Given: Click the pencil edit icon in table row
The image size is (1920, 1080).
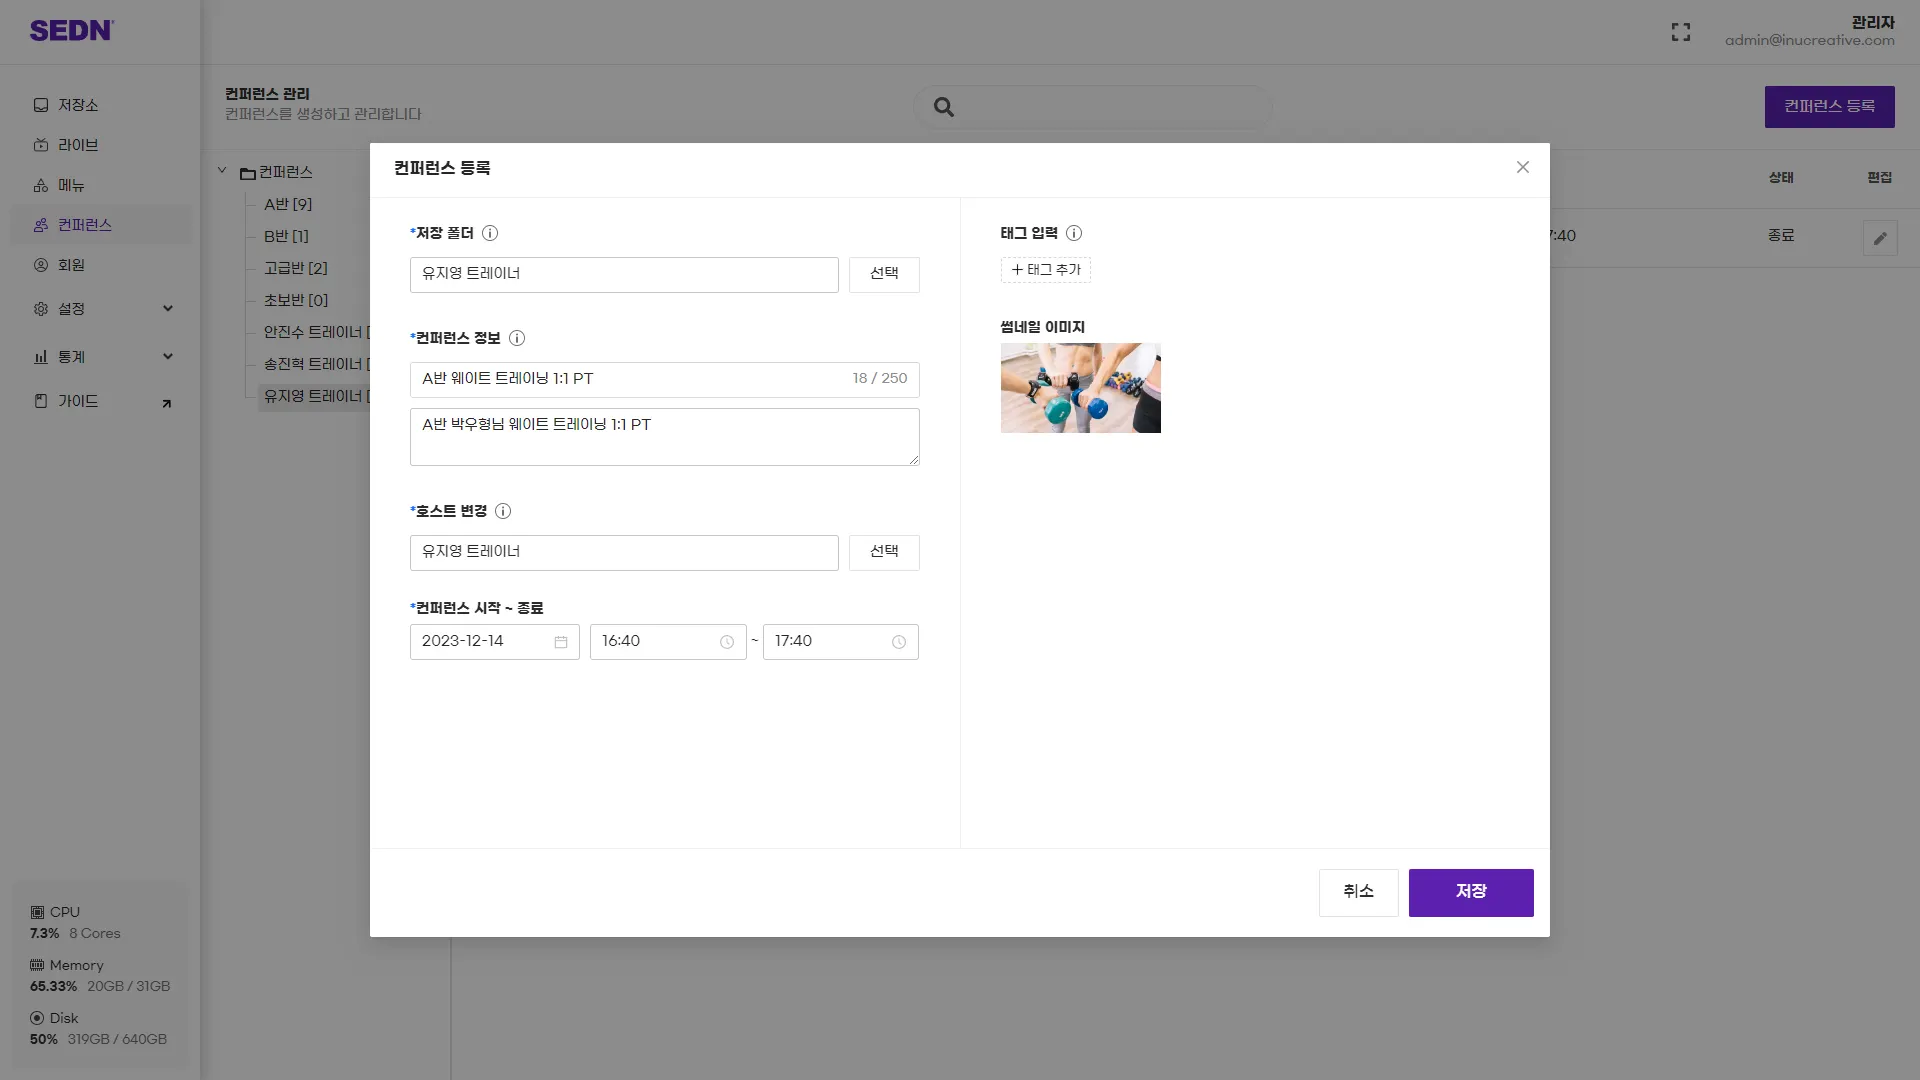Looking at the screenshot, I should (x=1880, y=238).
